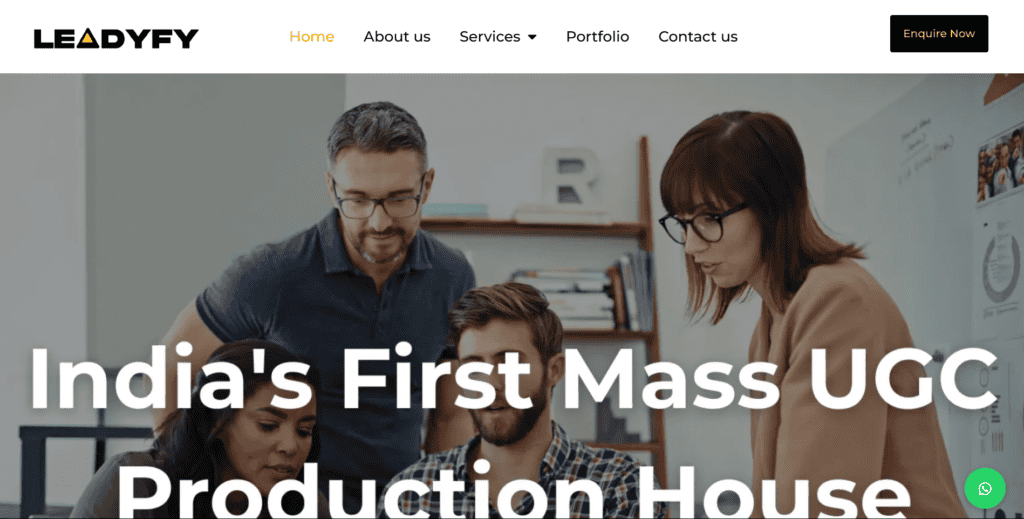Expand the Services dropdown caret
Screen dimensions: 1024x519
pyautogui.click(x=532, y=37)
